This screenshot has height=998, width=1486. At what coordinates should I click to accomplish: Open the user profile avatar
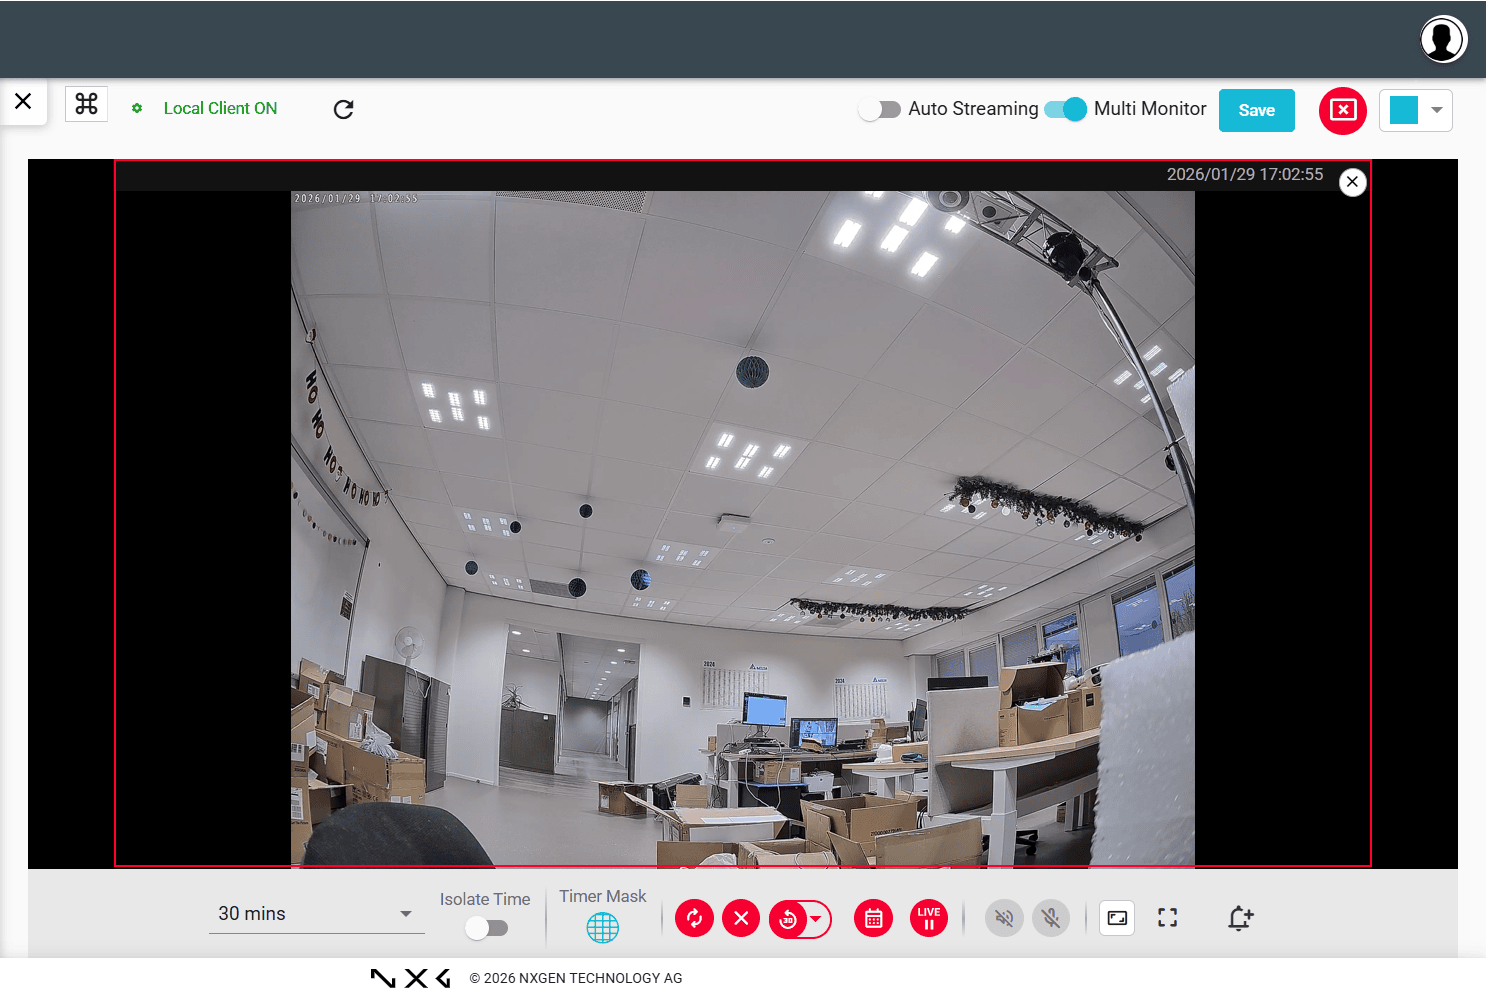tap(1442, 39)
